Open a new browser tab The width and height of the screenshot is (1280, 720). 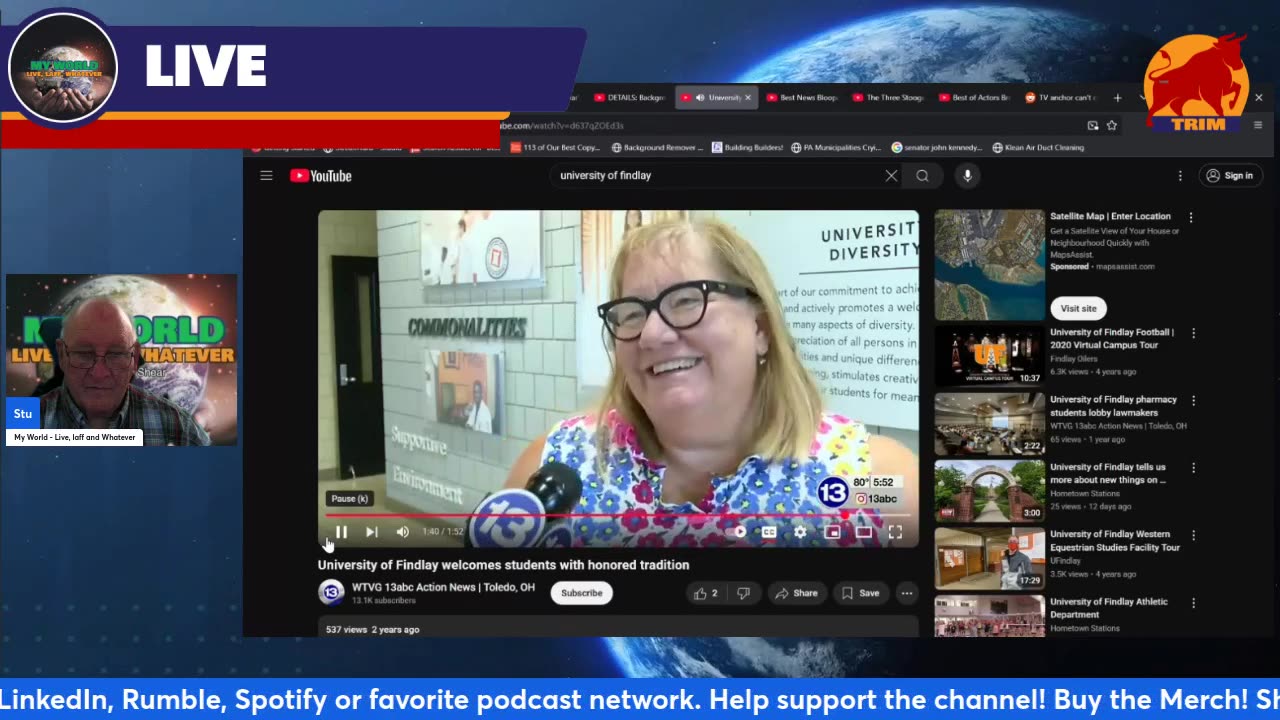pos(1117,98)
